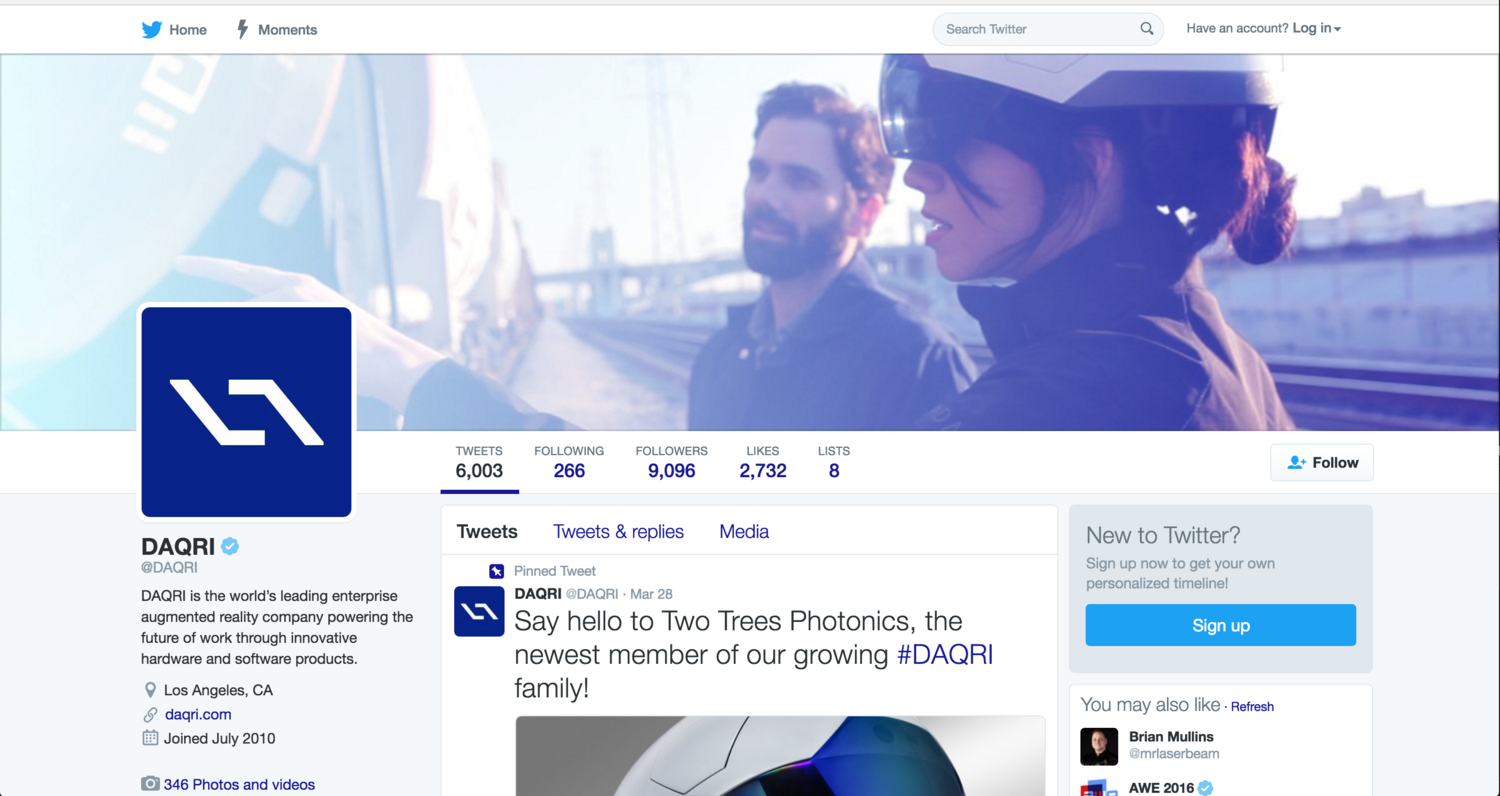Open the AWE 2016 avatar thumbnail

point(1099,789)
